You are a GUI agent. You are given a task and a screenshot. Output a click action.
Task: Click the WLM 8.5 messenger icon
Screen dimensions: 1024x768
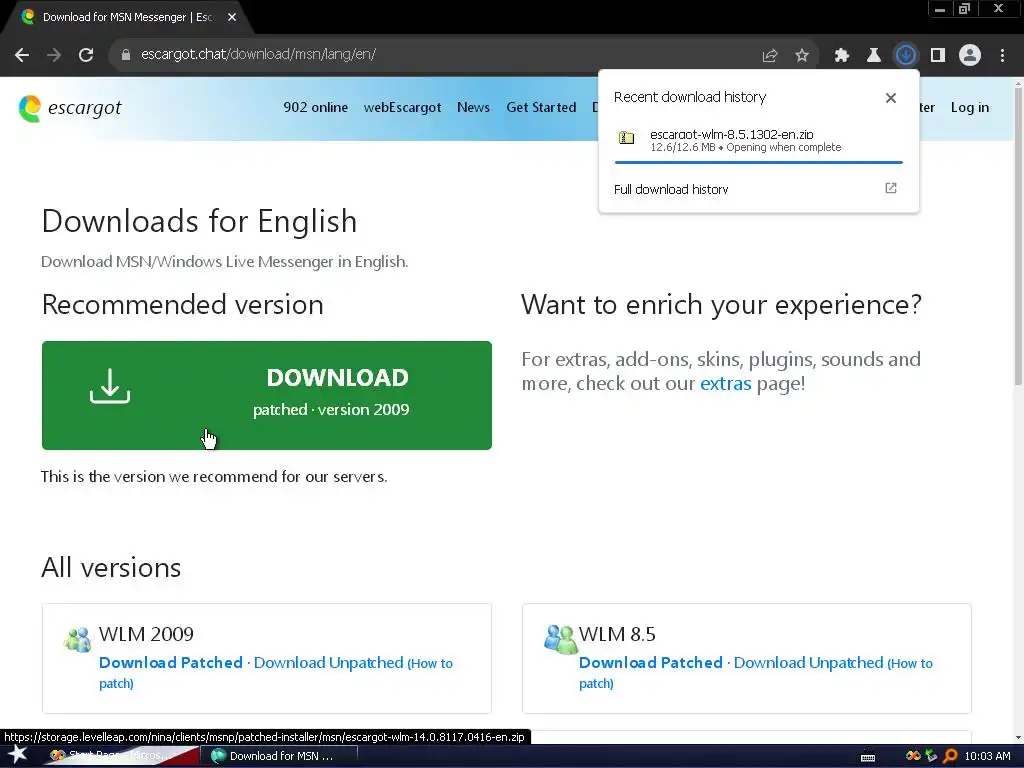pos(560,639)
